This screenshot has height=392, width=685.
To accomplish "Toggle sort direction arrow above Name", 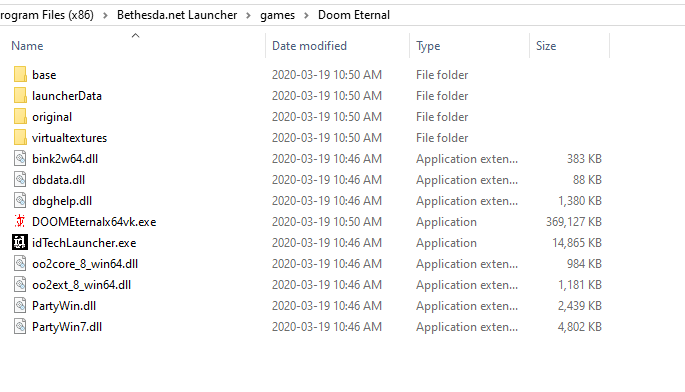I will (x=135, y=35).
